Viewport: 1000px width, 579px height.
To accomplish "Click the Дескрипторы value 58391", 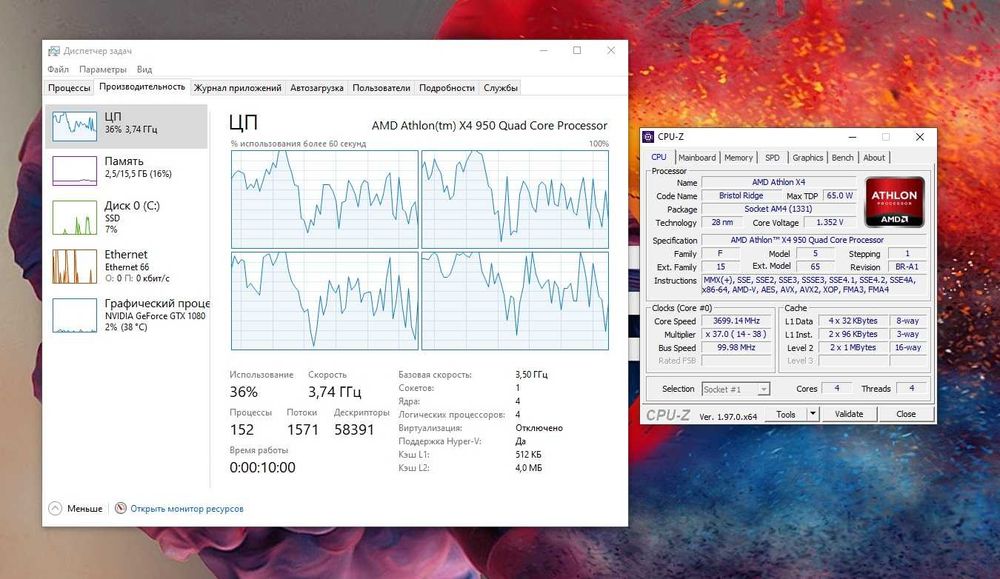I will (x=354, y=430).
